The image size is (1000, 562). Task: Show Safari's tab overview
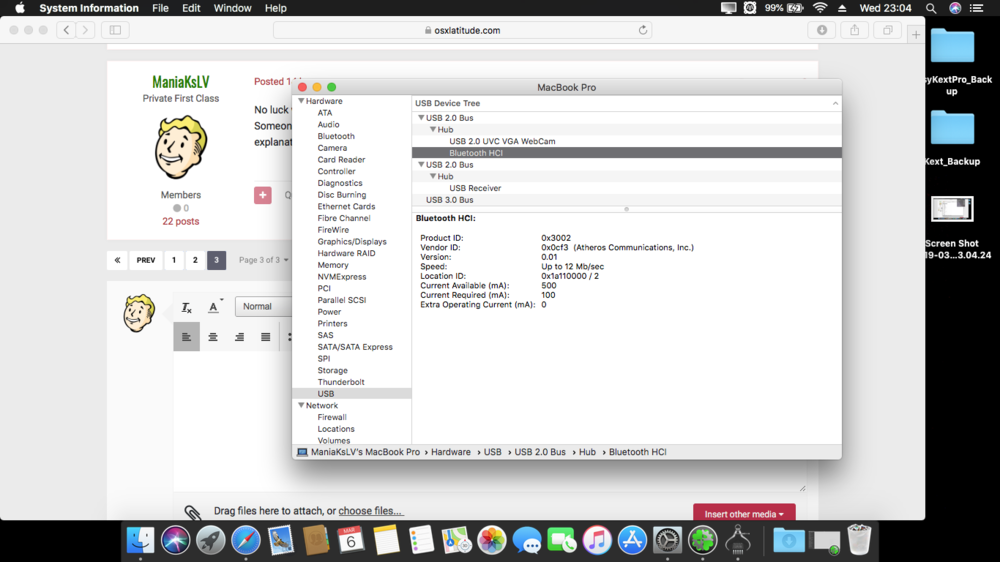click(888, 30)
